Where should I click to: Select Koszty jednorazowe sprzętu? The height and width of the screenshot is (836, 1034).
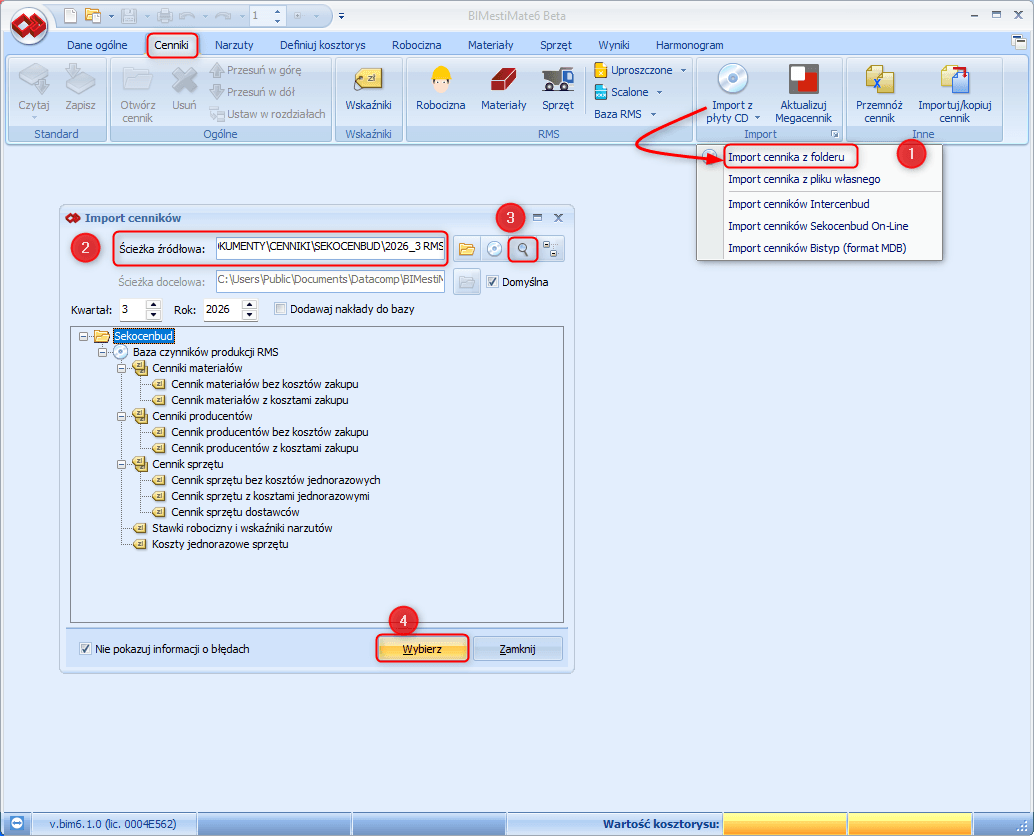click(x=220, y=545)
